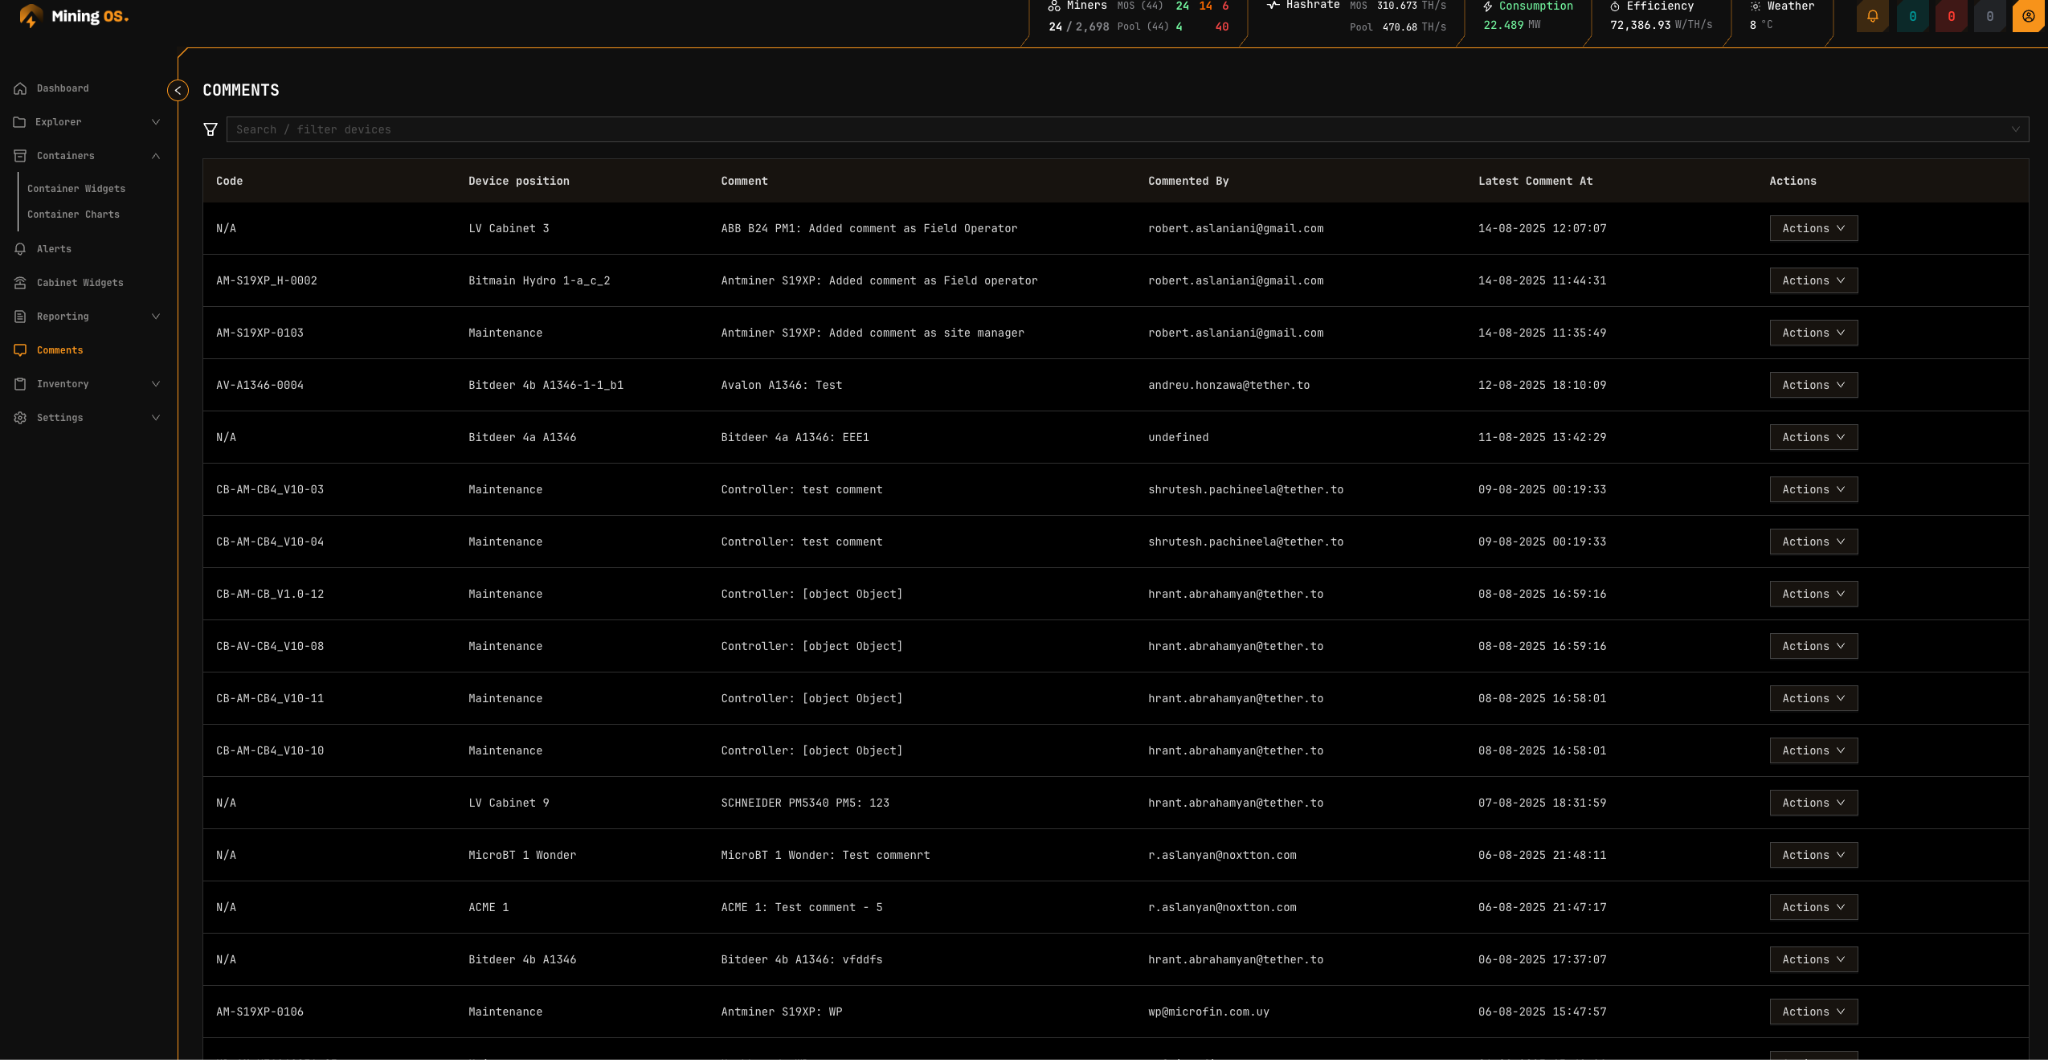Image resolution: width=2048 pixels, height=1060 pixels.
Task: Open the notifications bell icon
Action: (x=1871, y=16)
